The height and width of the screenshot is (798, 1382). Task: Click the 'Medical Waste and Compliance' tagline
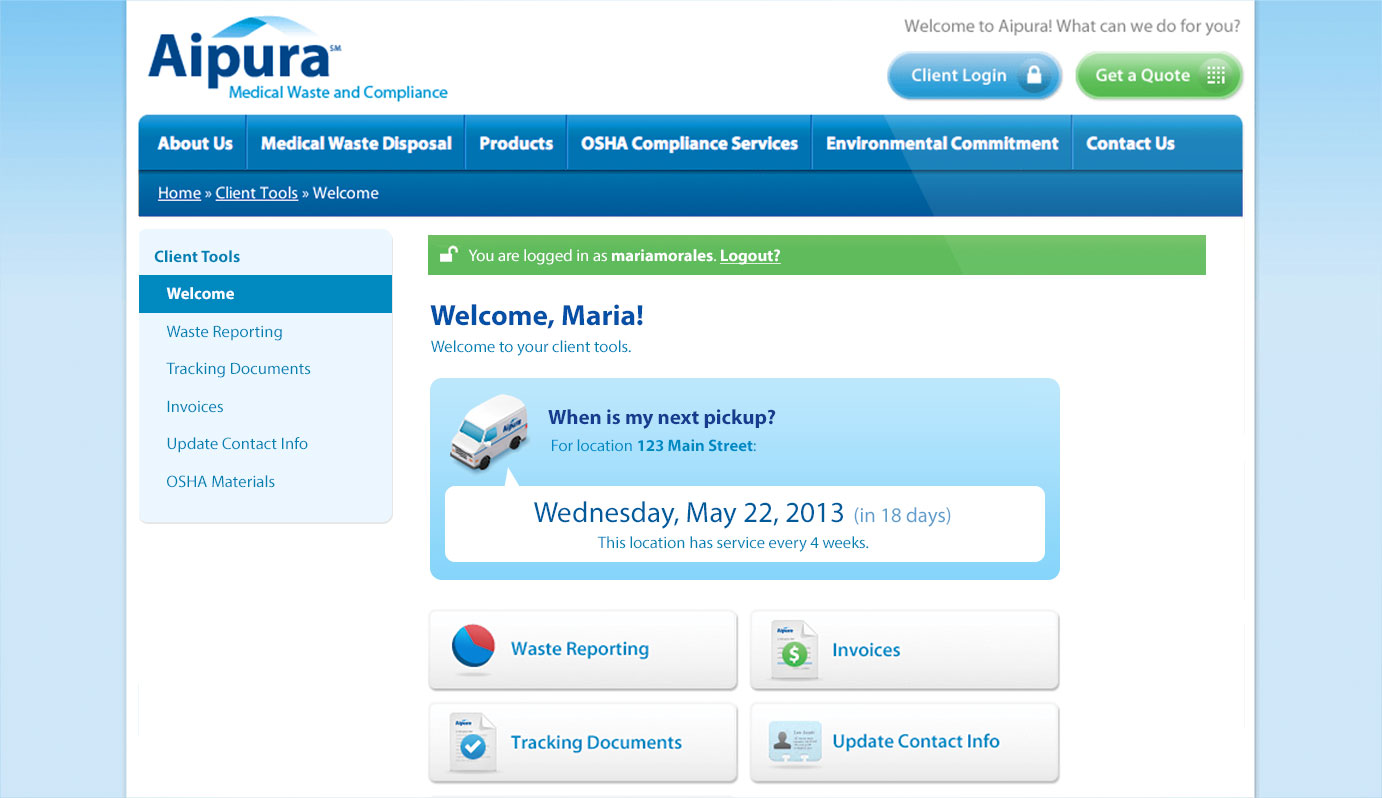[x=338, y=92]
